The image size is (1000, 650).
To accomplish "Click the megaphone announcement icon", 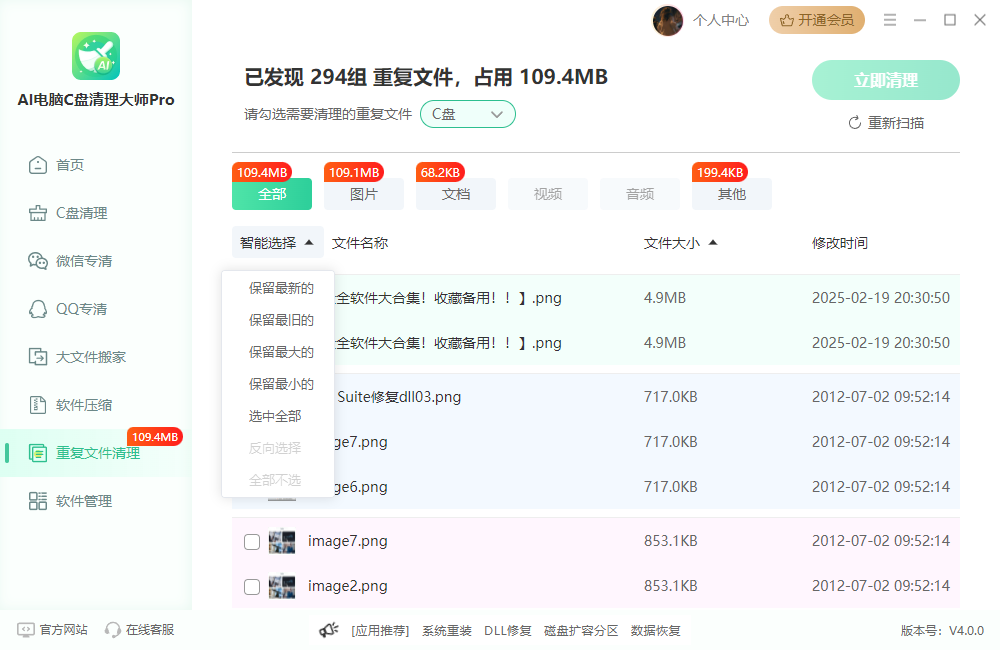I will [329, 630].
